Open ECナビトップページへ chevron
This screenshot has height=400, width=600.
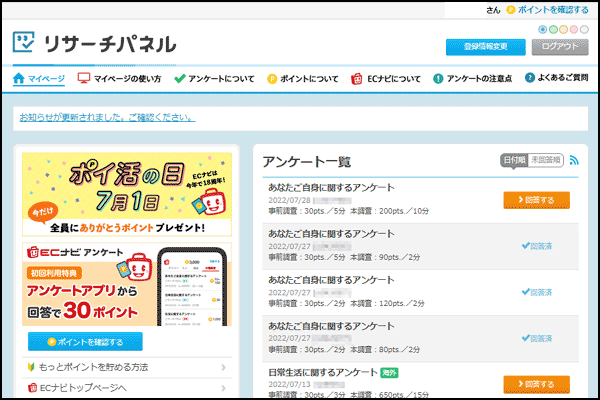point(224,388)
